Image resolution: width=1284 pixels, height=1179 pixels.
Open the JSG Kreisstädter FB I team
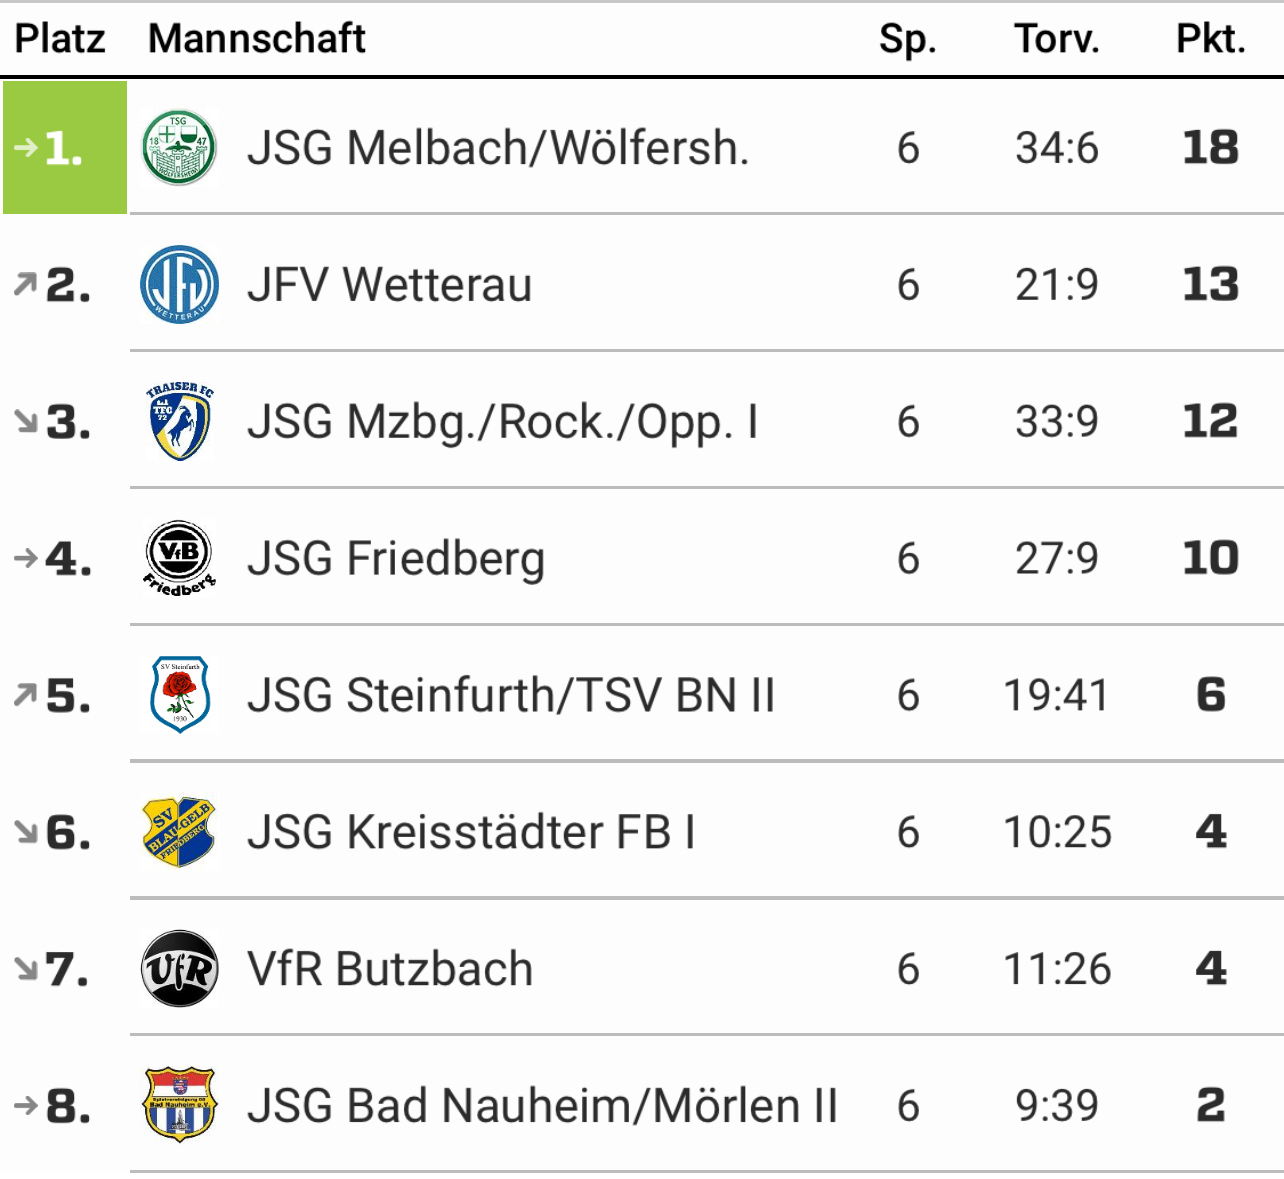pyautogui.click(x=471, y=831)
